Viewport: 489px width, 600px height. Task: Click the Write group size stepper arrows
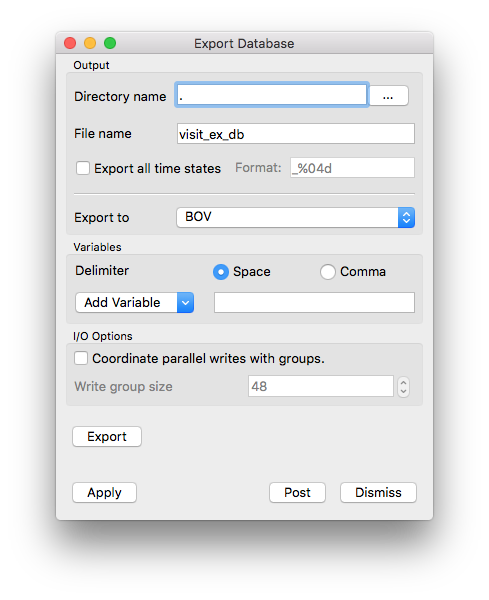coord(403,387)
